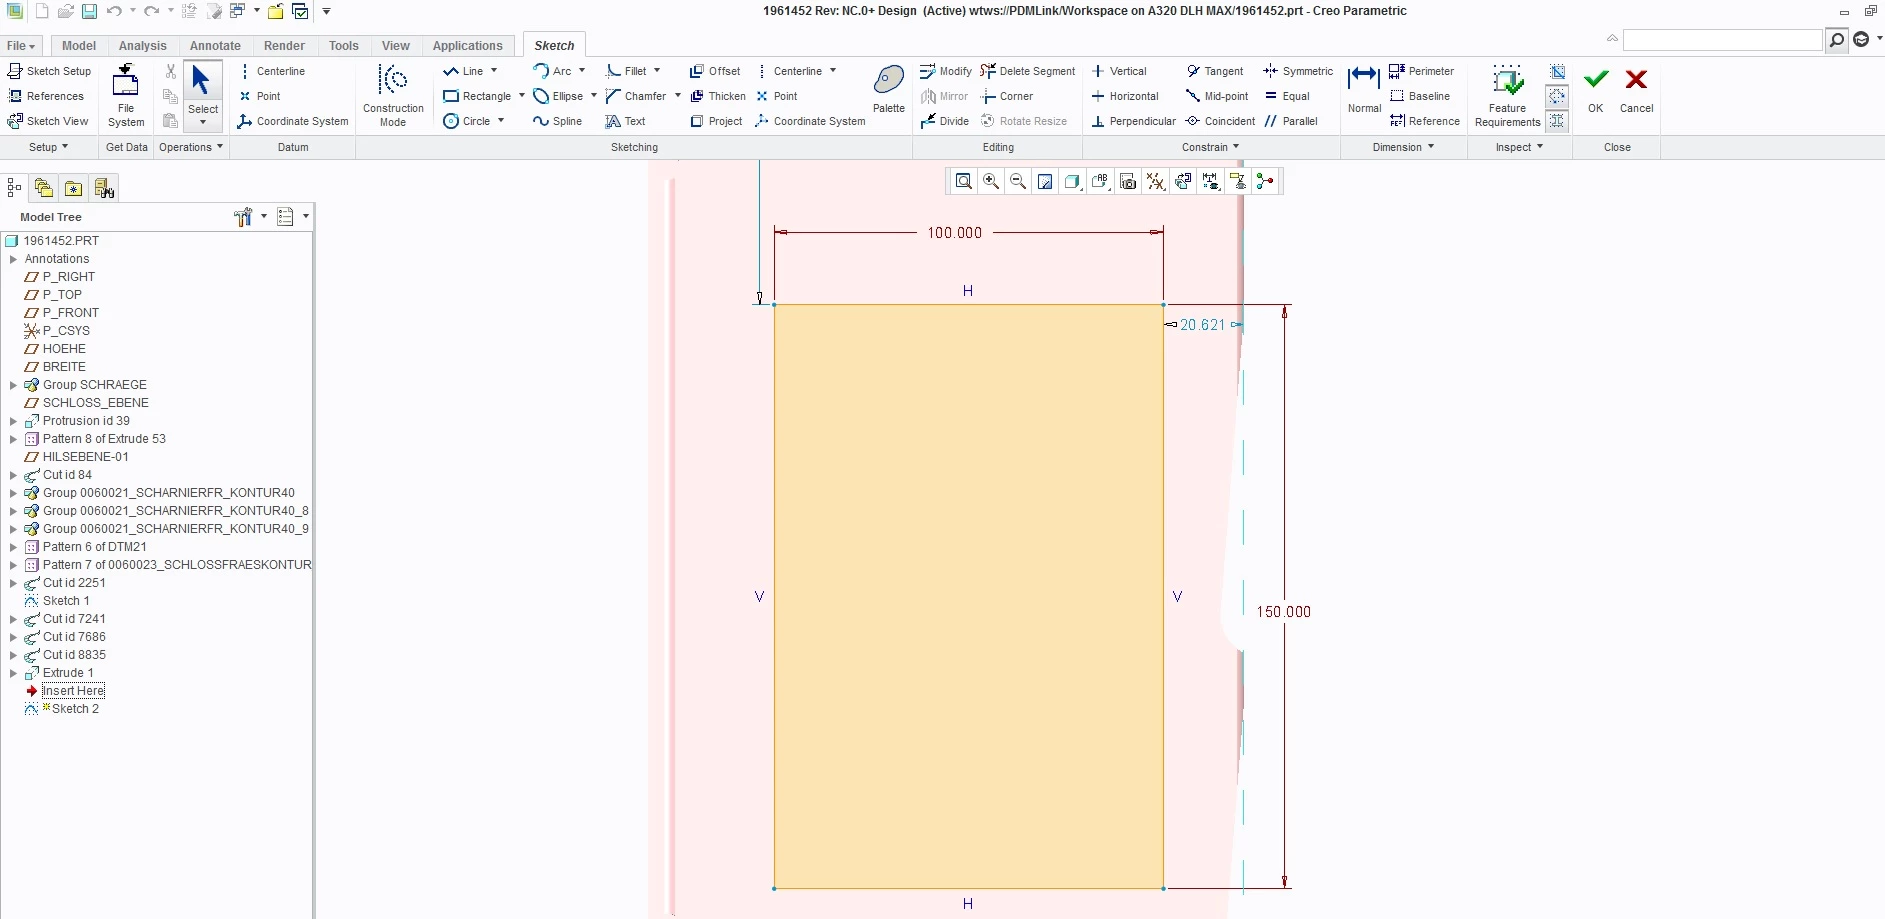The image size is (1885, 919).
Task: Click the Zoom In magnifier
Action: (x=991, y=181)
